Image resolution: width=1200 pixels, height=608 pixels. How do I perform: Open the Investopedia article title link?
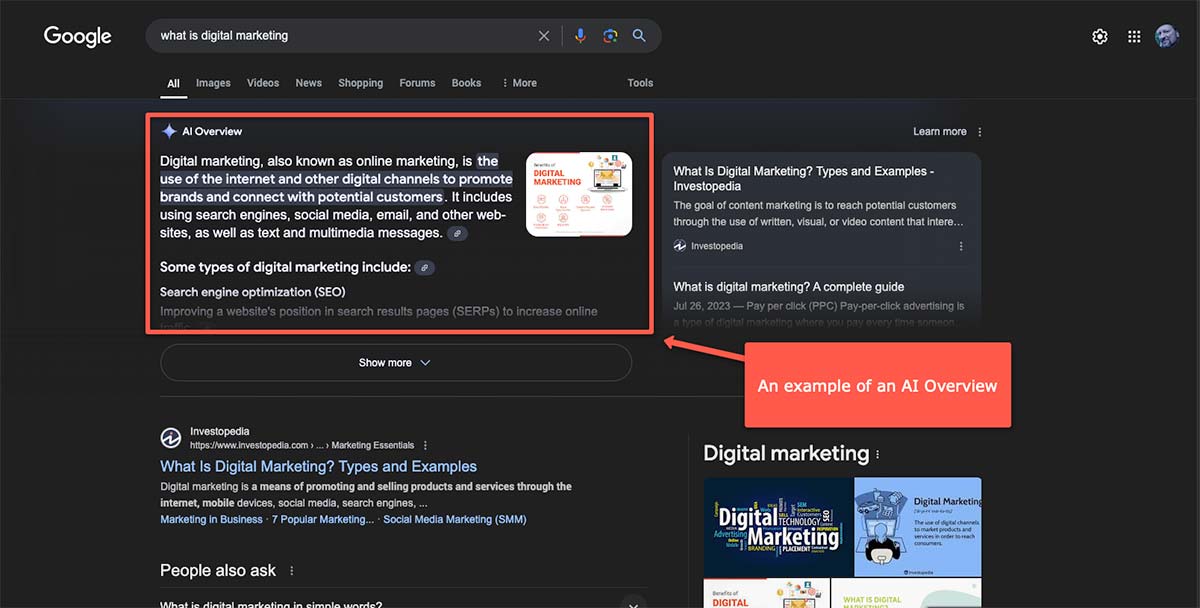point(317,466)
